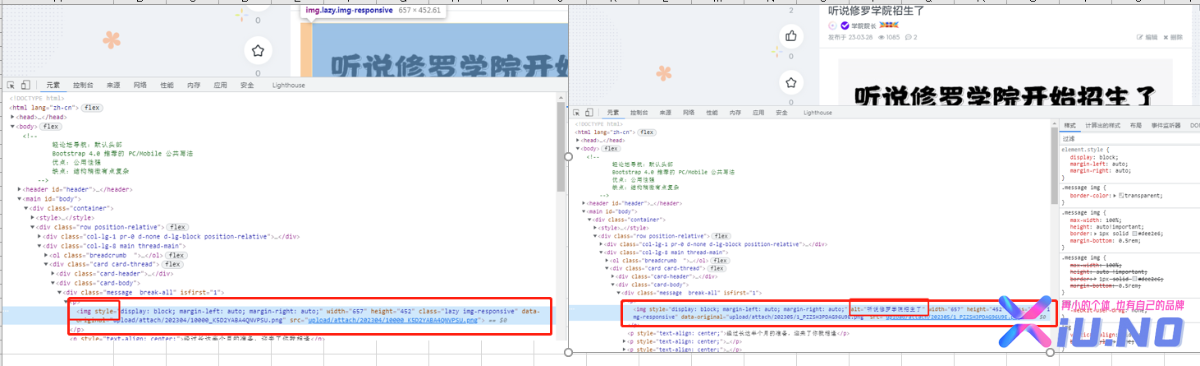Switch to 计算出的样式 tab in styles pane
Viewport: 1200px width, 366px height.
click(x=1102, y=125)
